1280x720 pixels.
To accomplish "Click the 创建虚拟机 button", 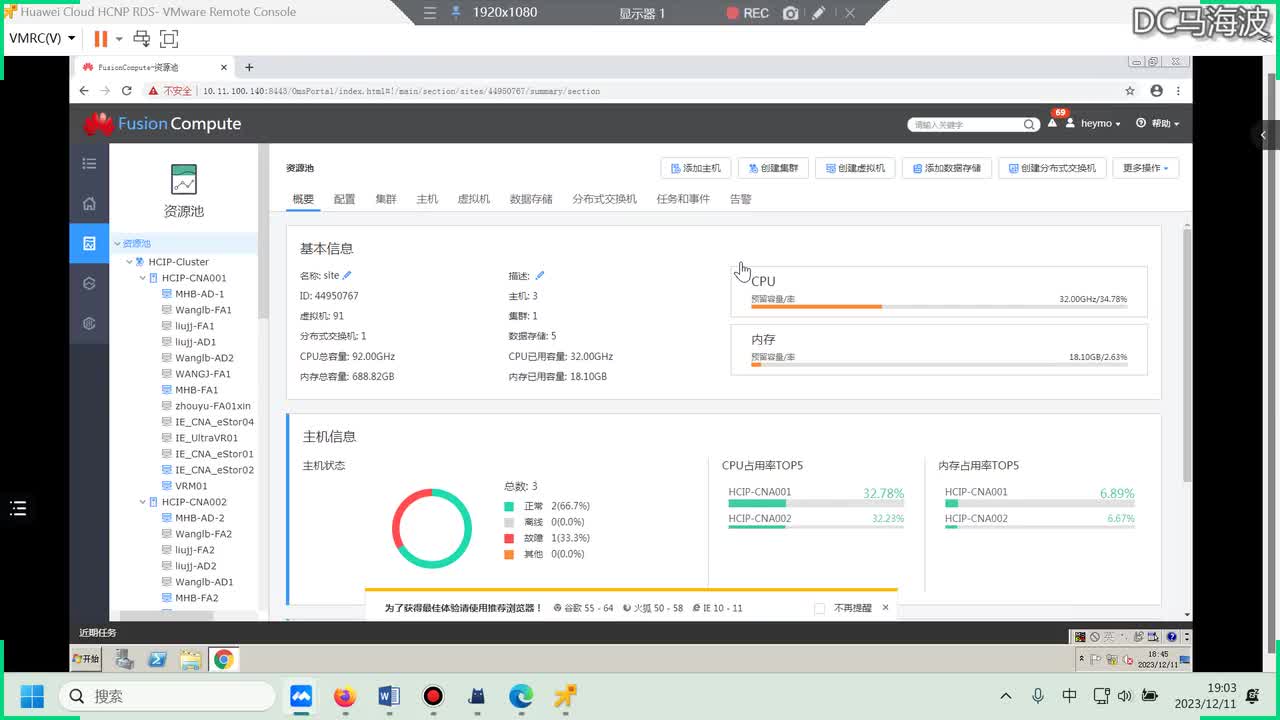I will 855,168.
